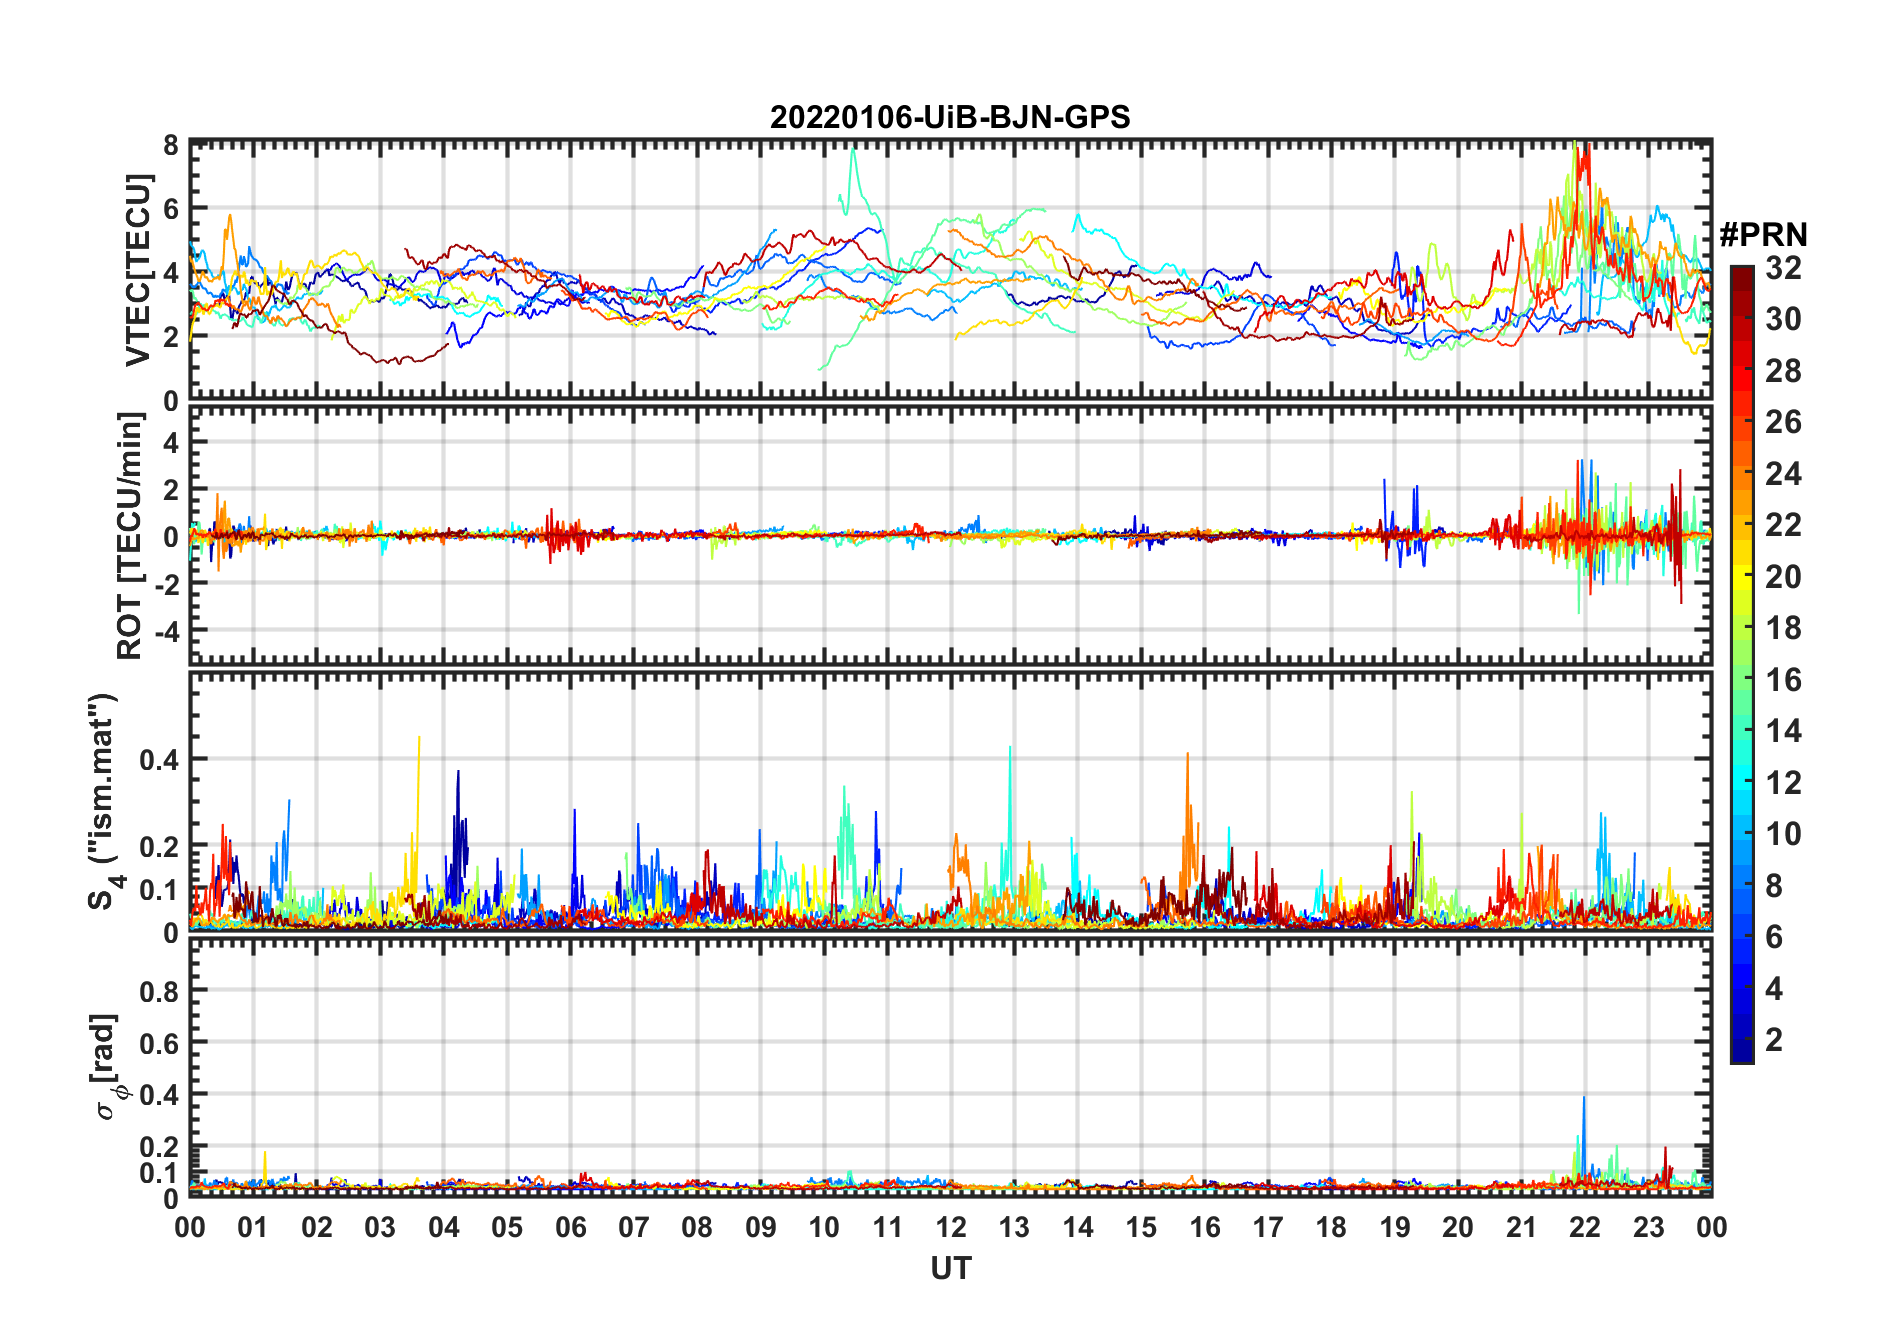This screenshot has height=1330, width=1902.
Task: Click colorbar tick label 12
Action: point(1783,783)
